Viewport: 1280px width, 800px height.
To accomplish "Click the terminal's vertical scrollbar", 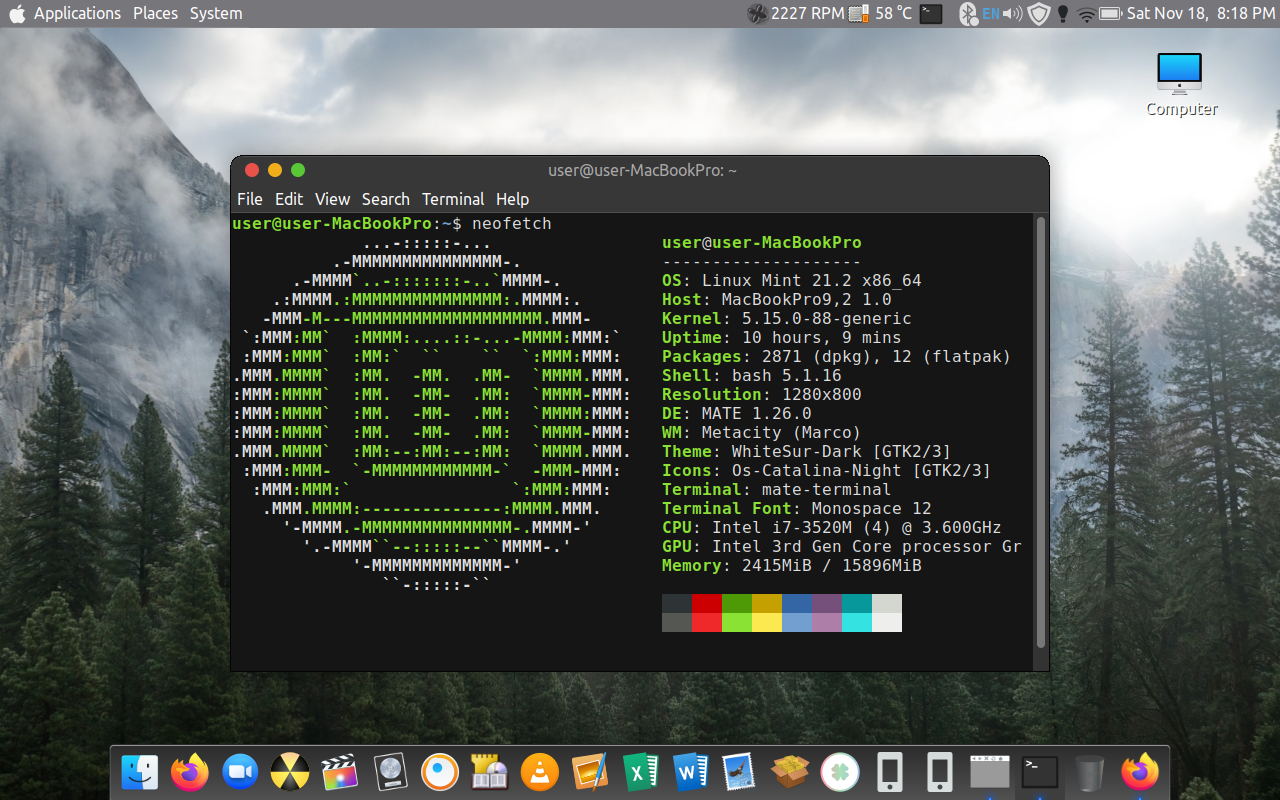I will click(x=1040, y=432).
